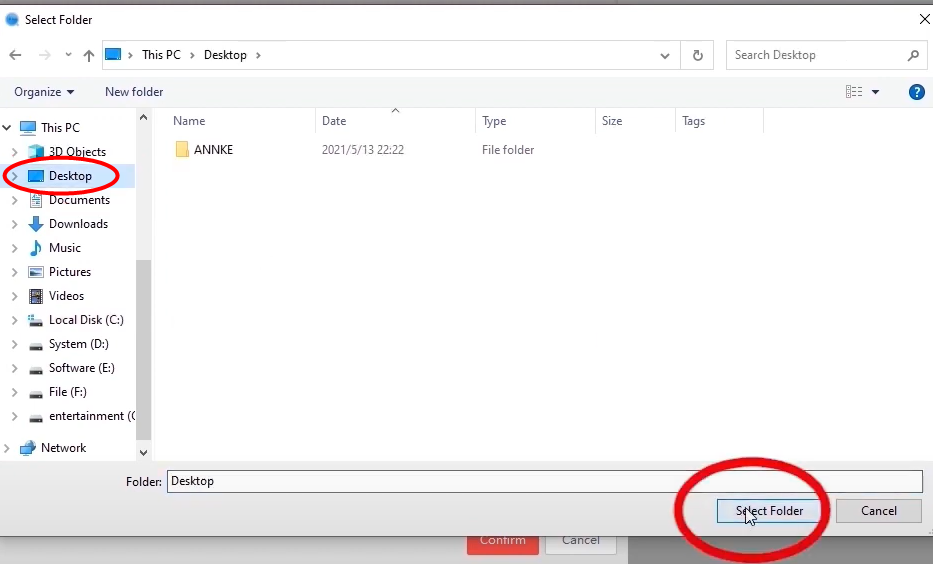The height and width of the screenshot is (564, 933).
Task: Refresh the Desktop folder listing
Action: 697,55
